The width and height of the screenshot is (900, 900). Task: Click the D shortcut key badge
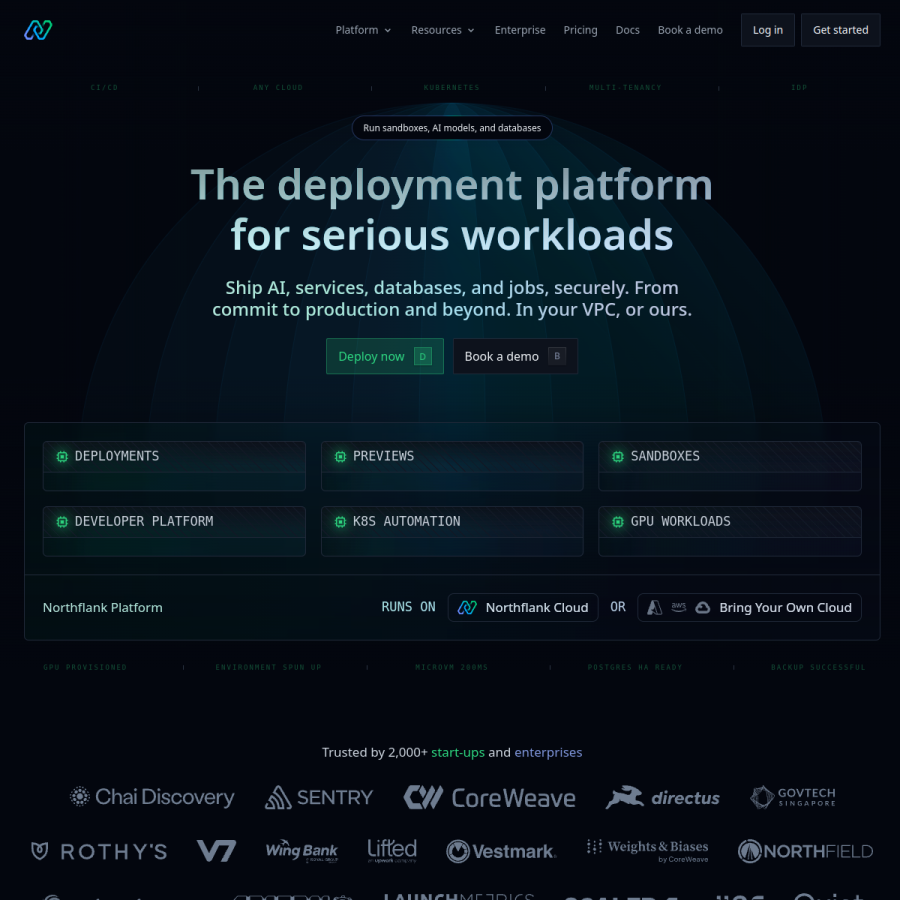(x=422, y=356)
